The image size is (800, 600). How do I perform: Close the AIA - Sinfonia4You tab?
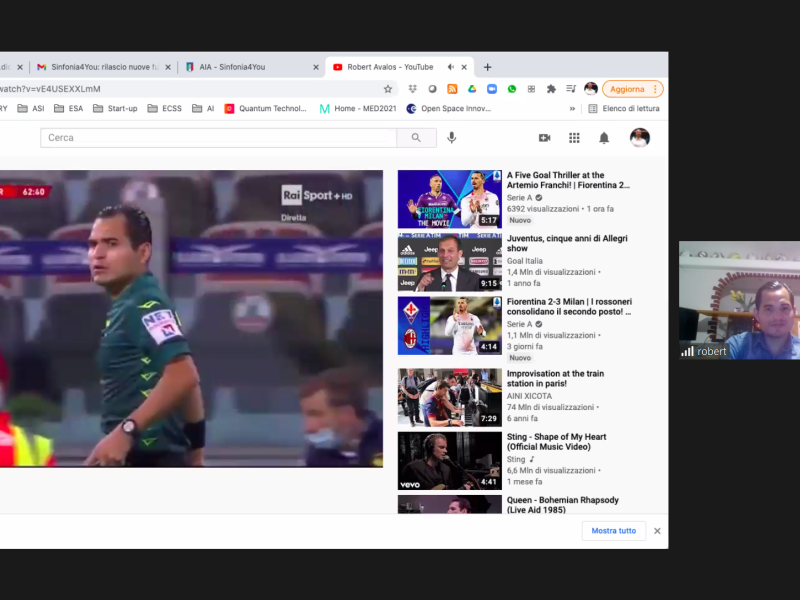coord(316,67)
